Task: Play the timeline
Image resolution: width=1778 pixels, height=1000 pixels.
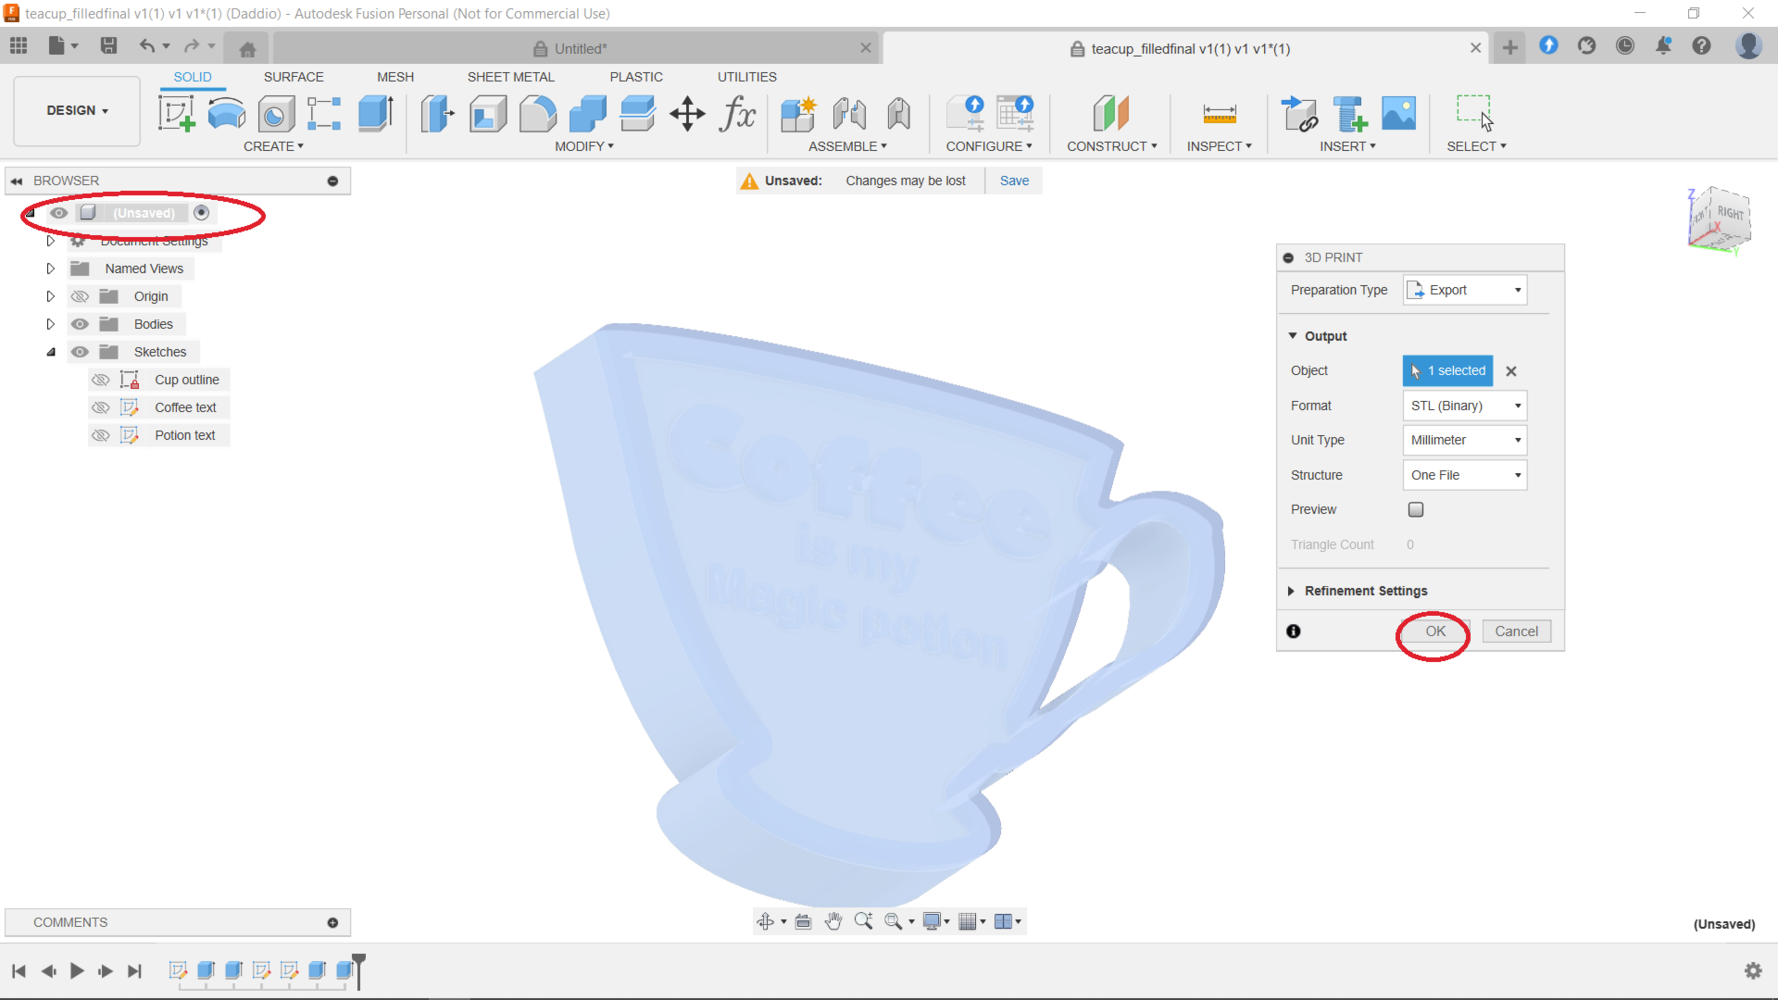Action: tap(76, 970)
